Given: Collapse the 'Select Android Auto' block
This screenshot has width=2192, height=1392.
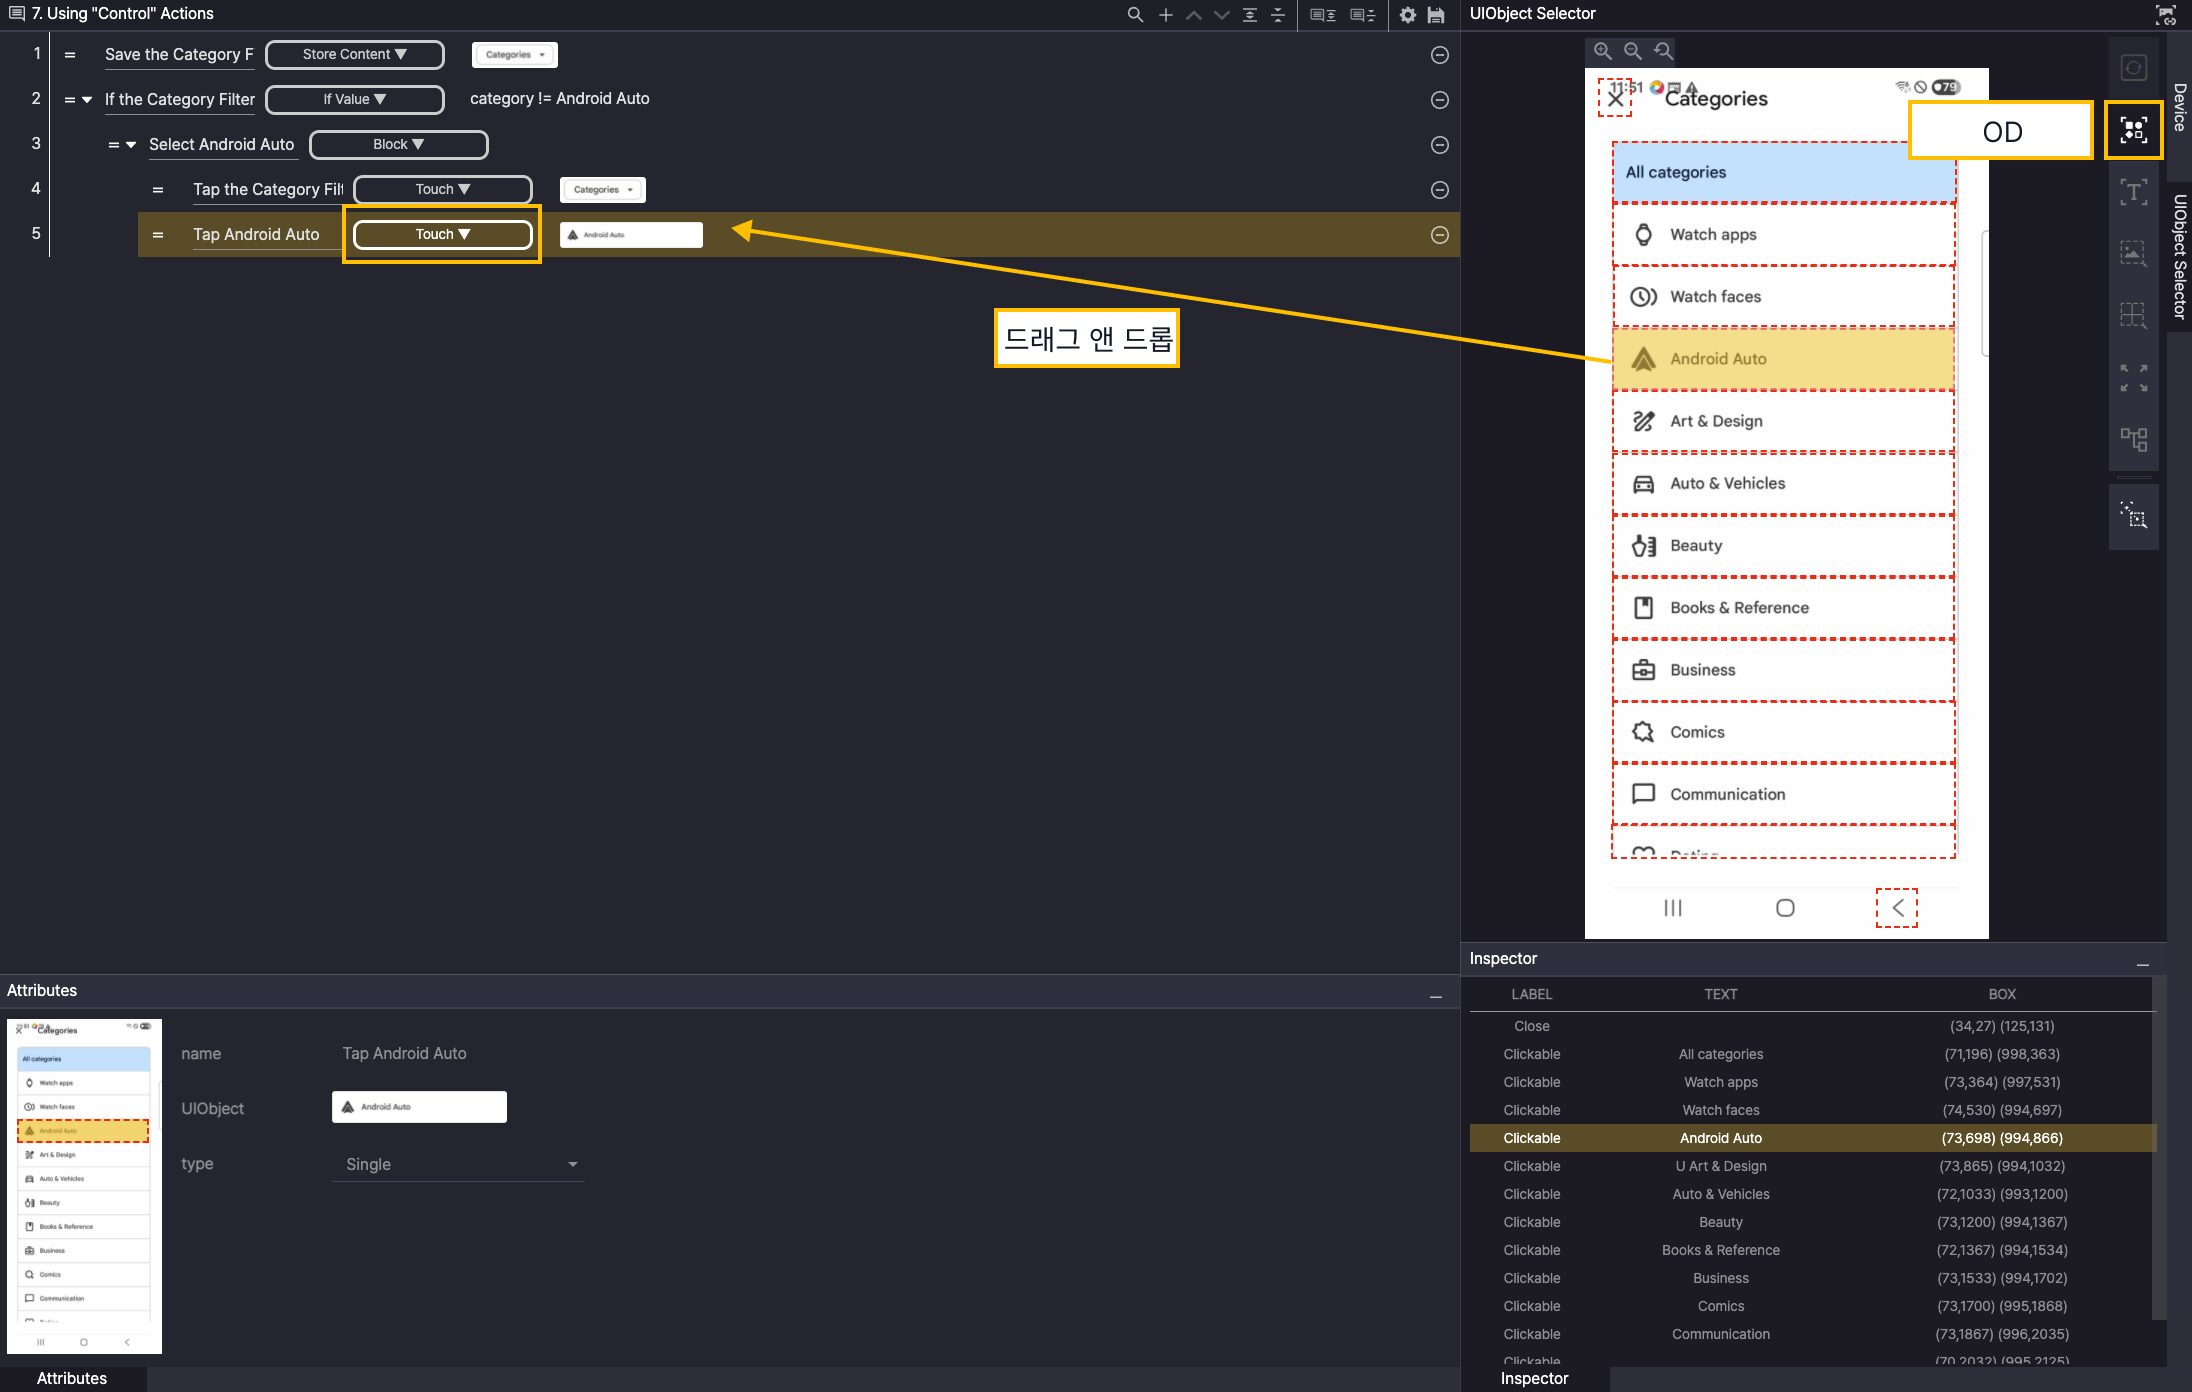Looking at the screenshot, I should 131,145.
